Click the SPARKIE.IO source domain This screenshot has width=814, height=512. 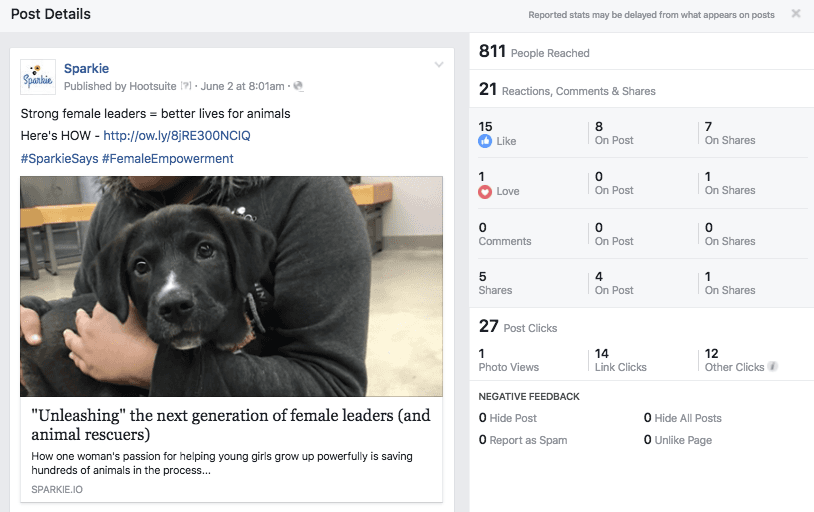pyautogui.click(x=58, y=490)
